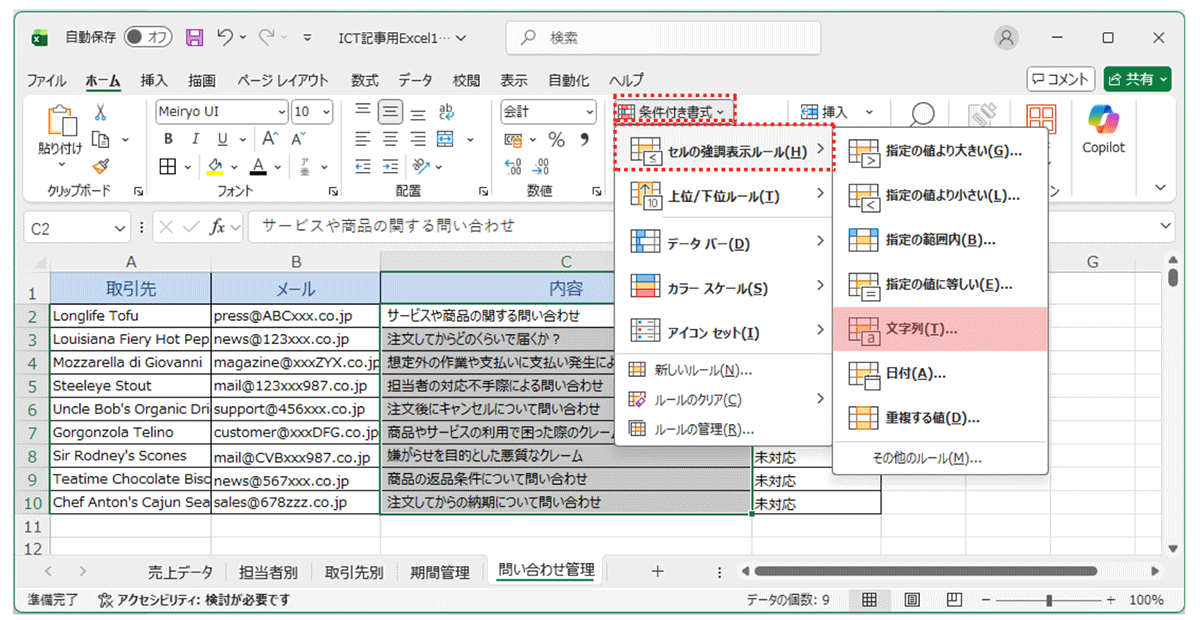Image resolution: width=1200 pixels, height=620 pixels.
Task: Open the 会計 number format dropdown
Action: (590, 111)
